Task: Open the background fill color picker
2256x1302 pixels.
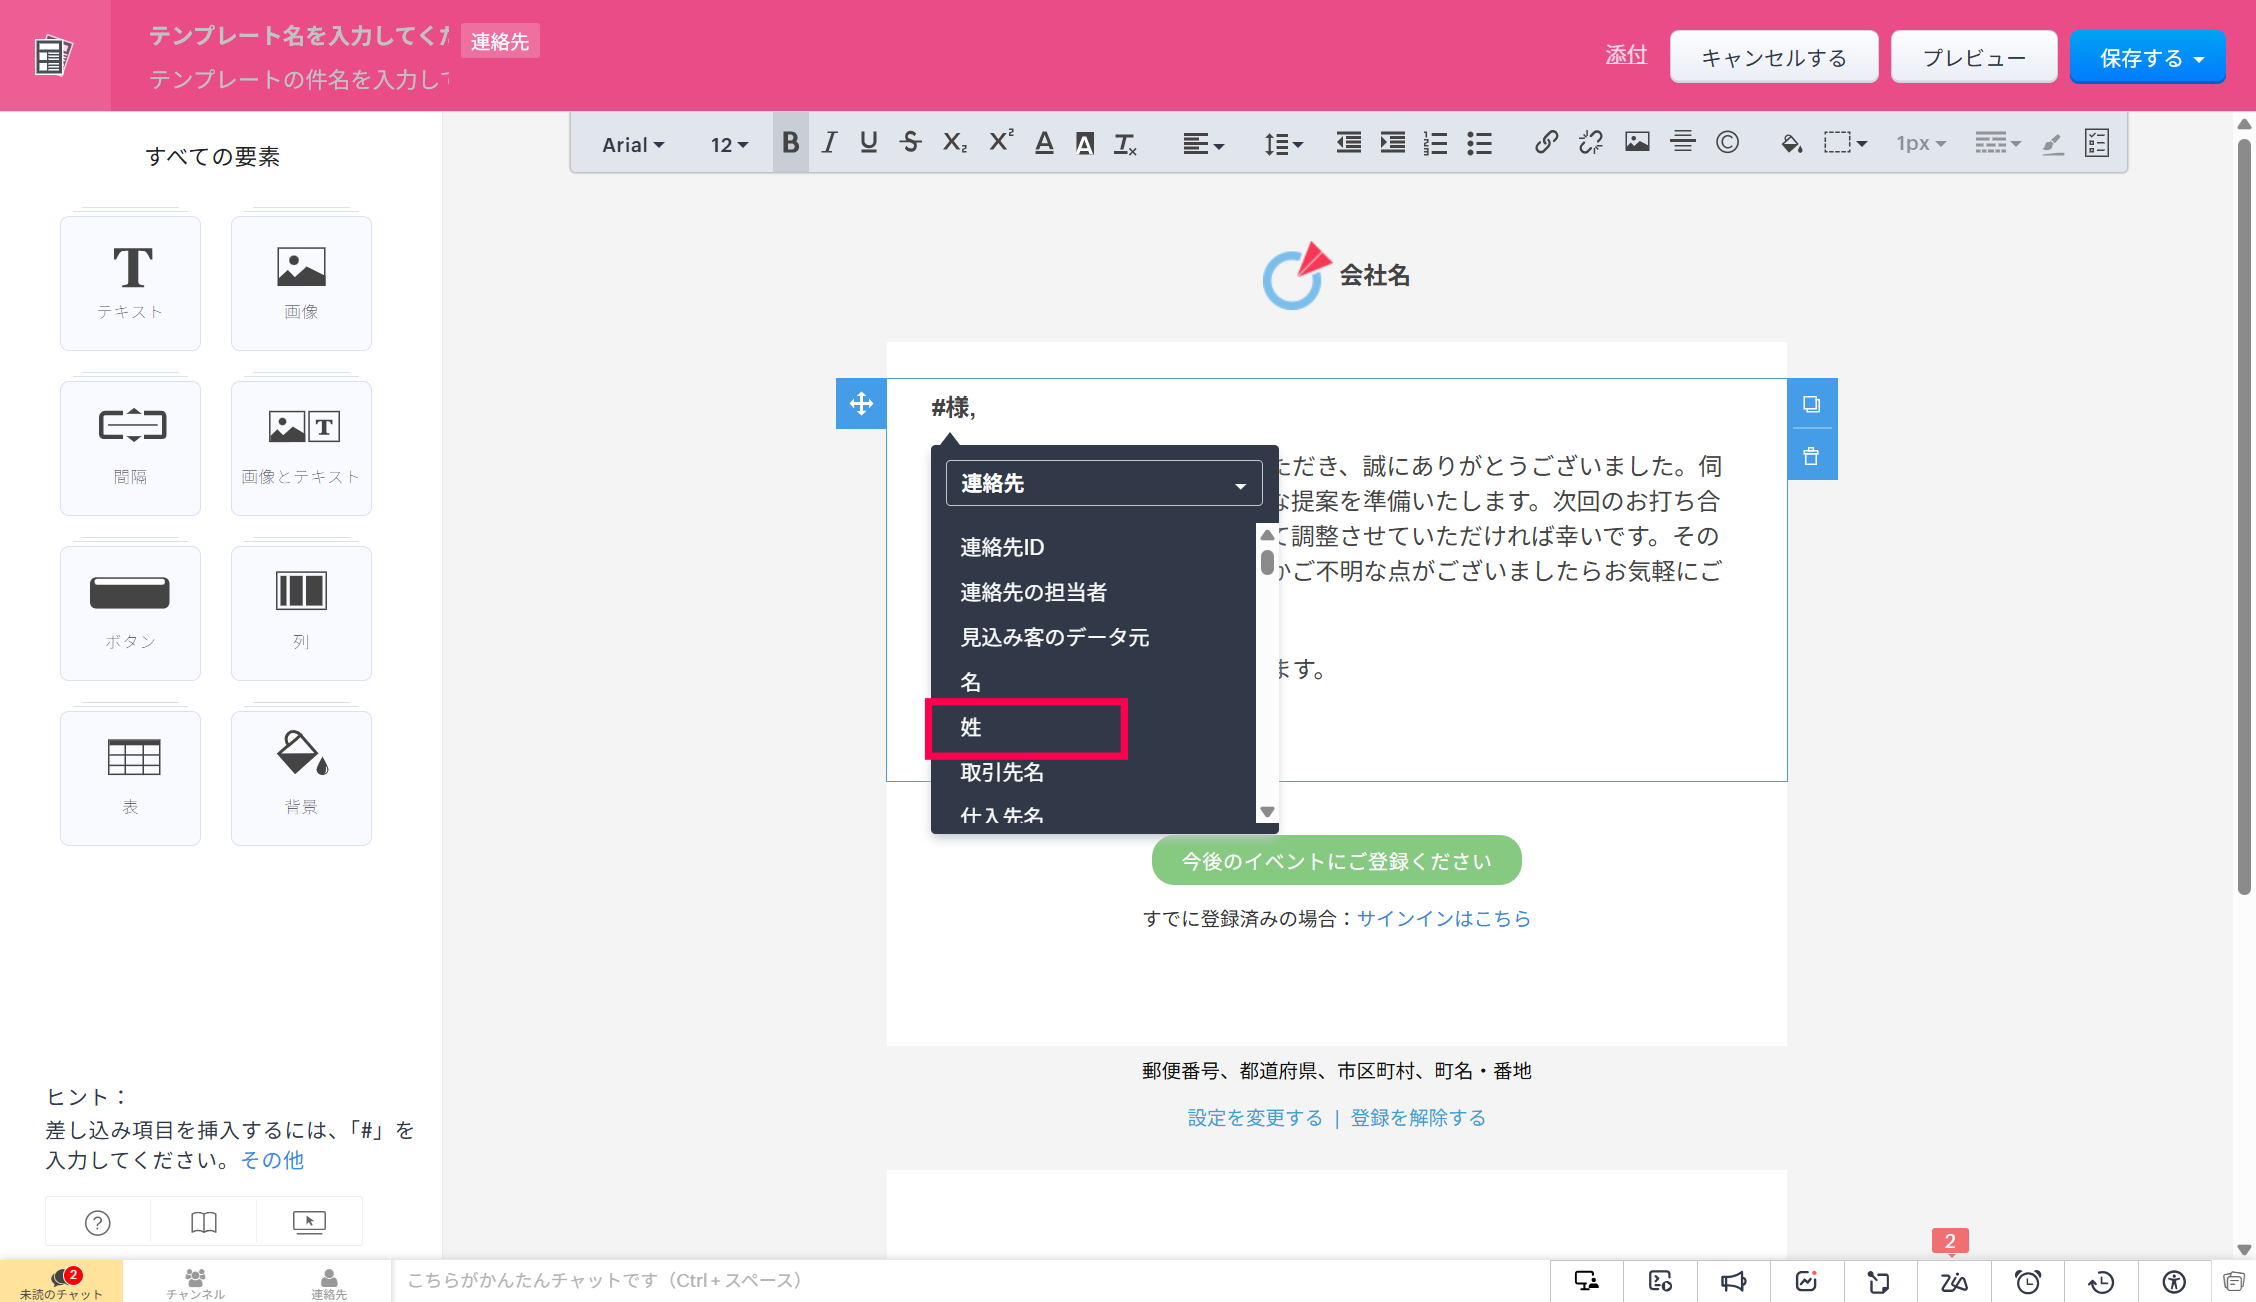Action: (1791, 143)
